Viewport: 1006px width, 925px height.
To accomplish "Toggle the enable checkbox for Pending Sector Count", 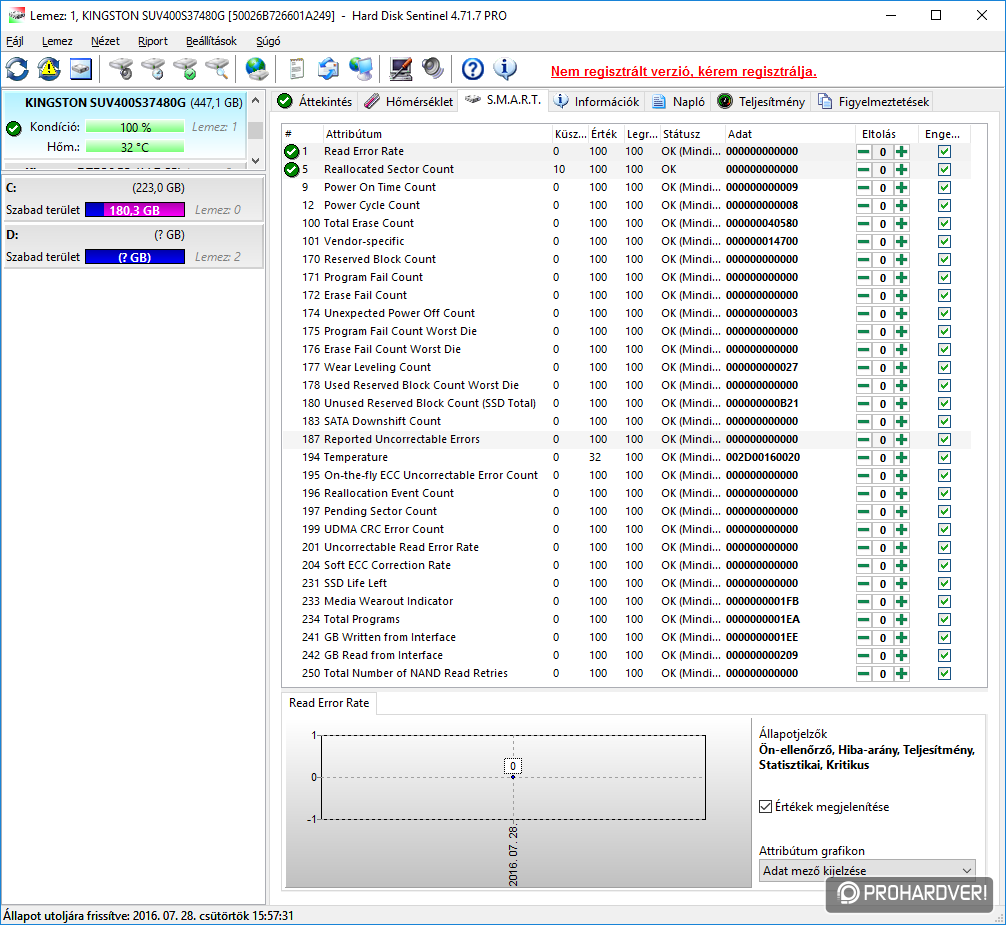I will point(944,512).
